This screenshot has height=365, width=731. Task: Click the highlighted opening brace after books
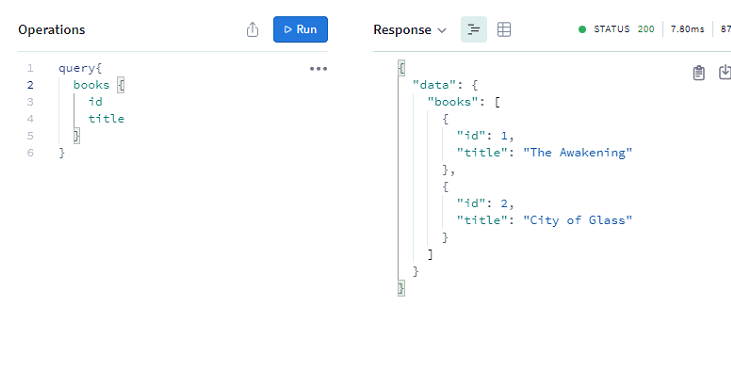(121, 85)
